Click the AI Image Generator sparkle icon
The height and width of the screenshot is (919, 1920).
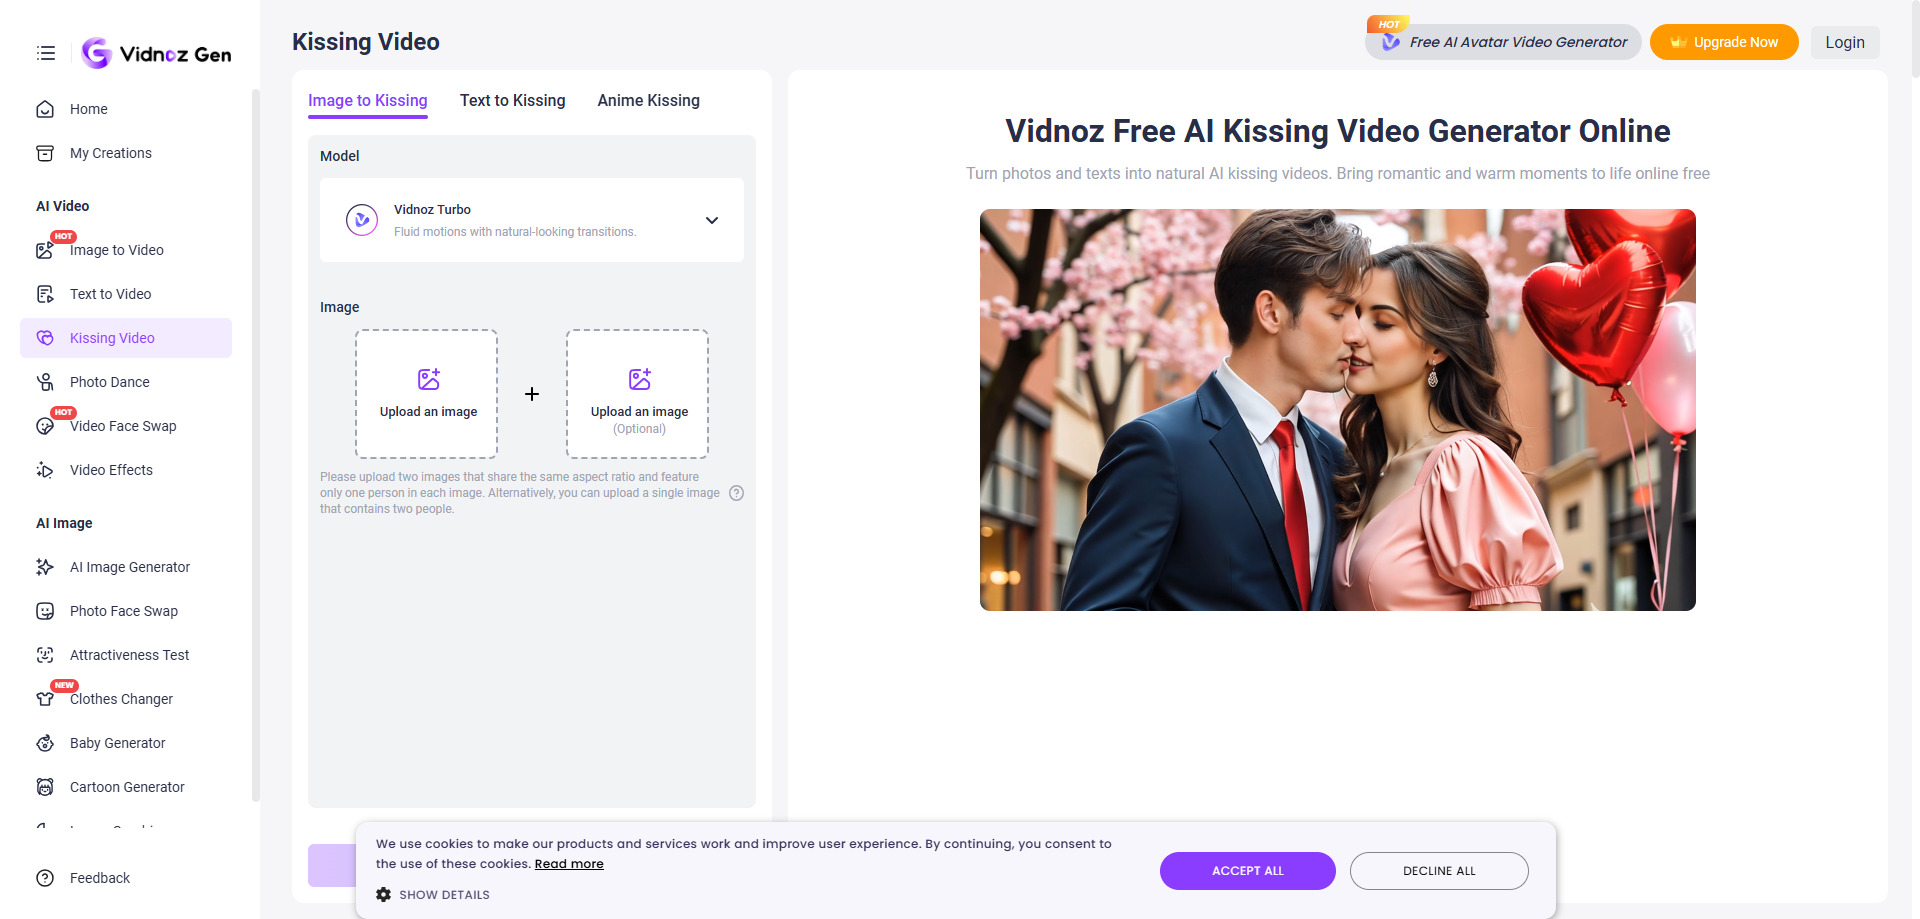(45, 567)
